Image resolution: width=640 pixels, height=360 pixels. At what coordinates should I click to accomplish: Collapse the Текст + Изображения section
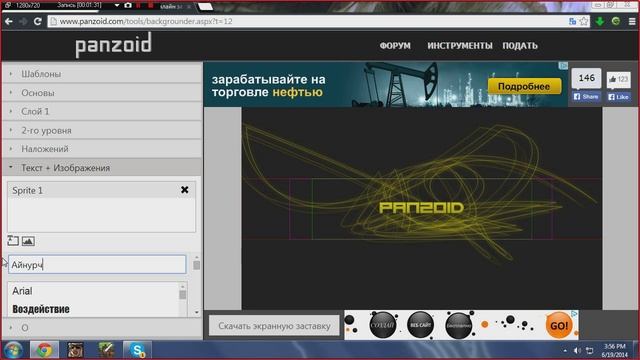click(102, 168)
